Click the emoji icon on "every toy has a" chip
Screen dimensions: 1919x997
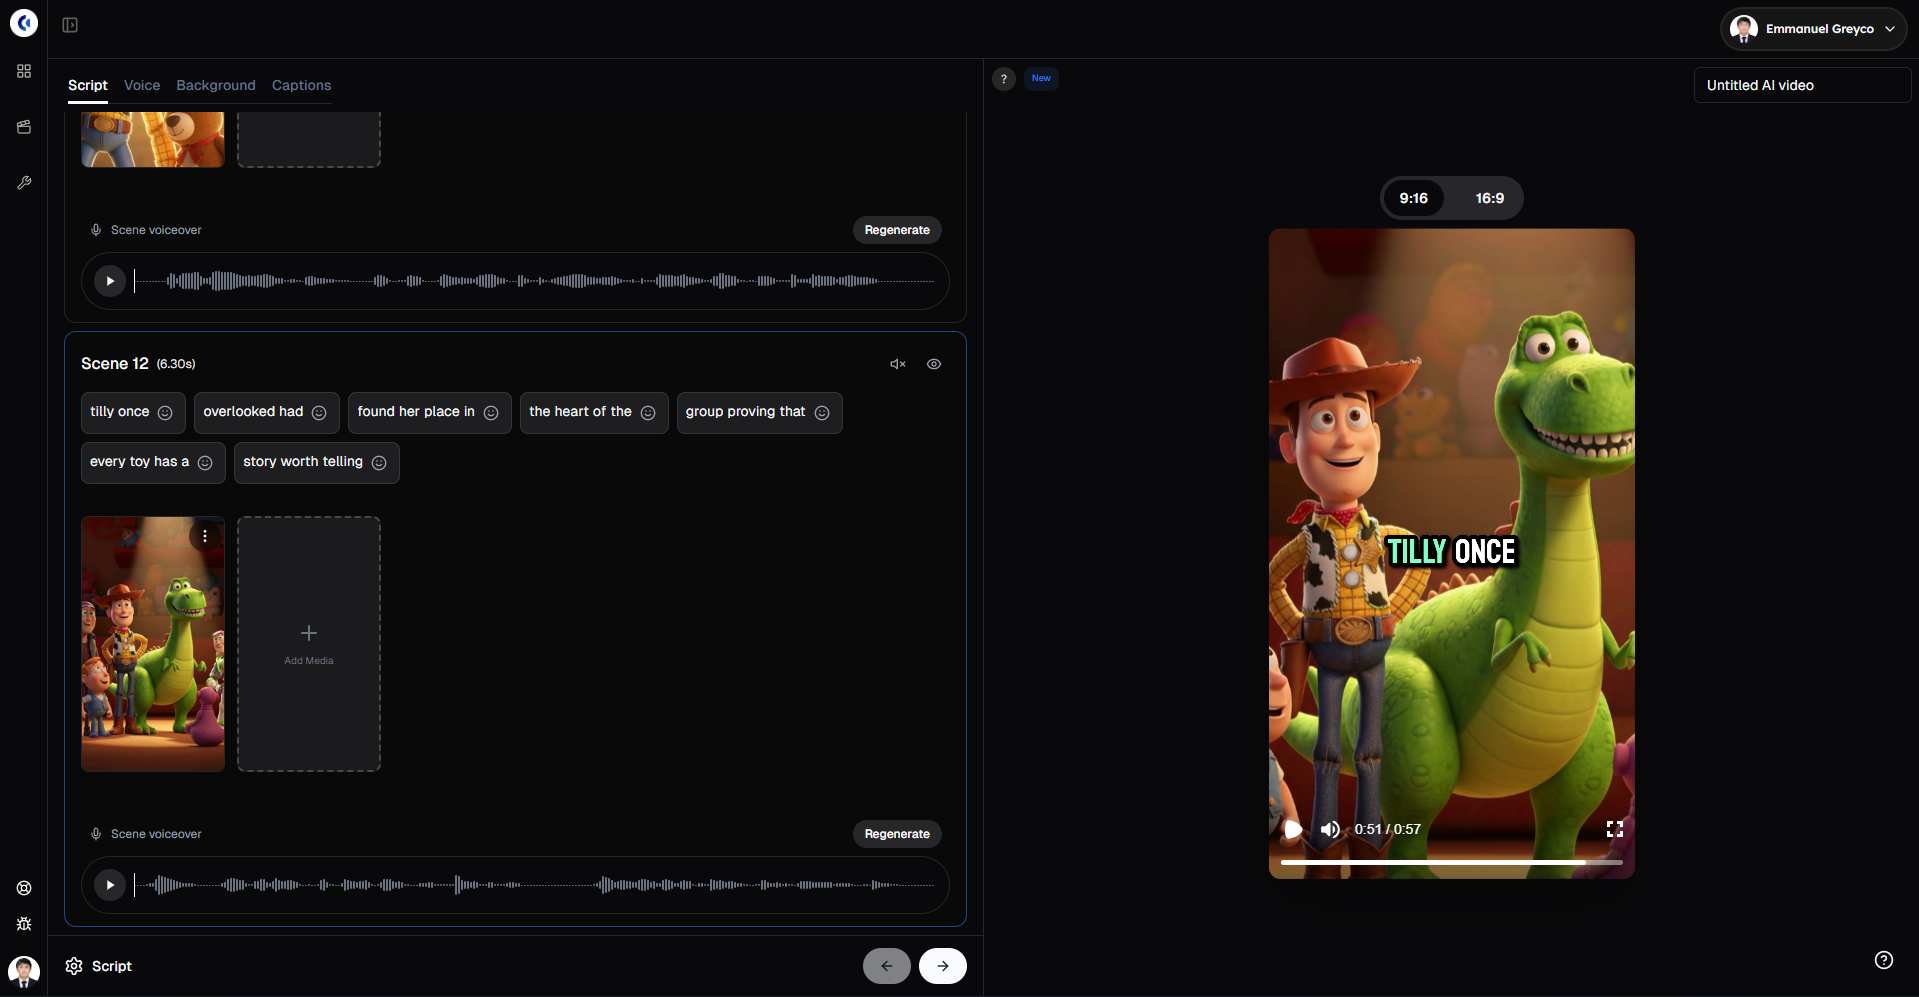(x=205, y=463)
